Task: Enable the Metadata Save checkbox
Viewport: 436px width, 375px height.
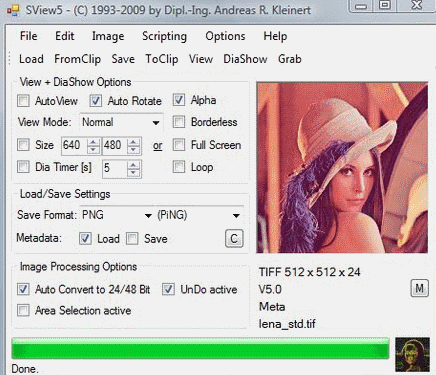Action: 132,239
